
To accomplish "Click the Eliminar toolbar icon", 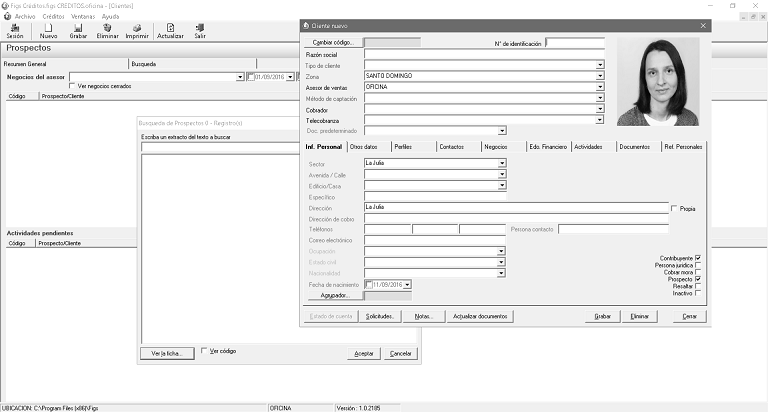I will (107, 29).
